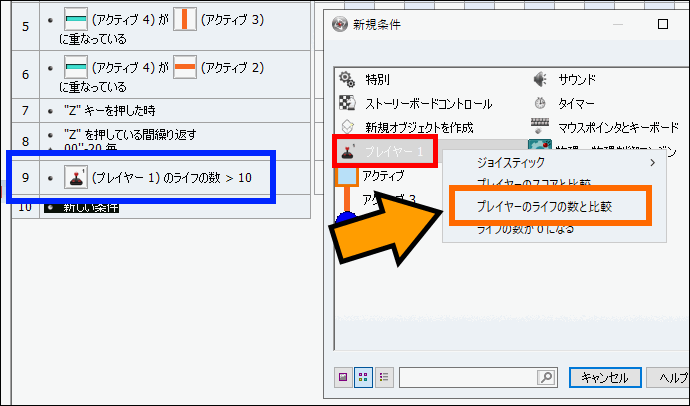
Task: Select event line number 7
Action: click(x=26, y=110)
